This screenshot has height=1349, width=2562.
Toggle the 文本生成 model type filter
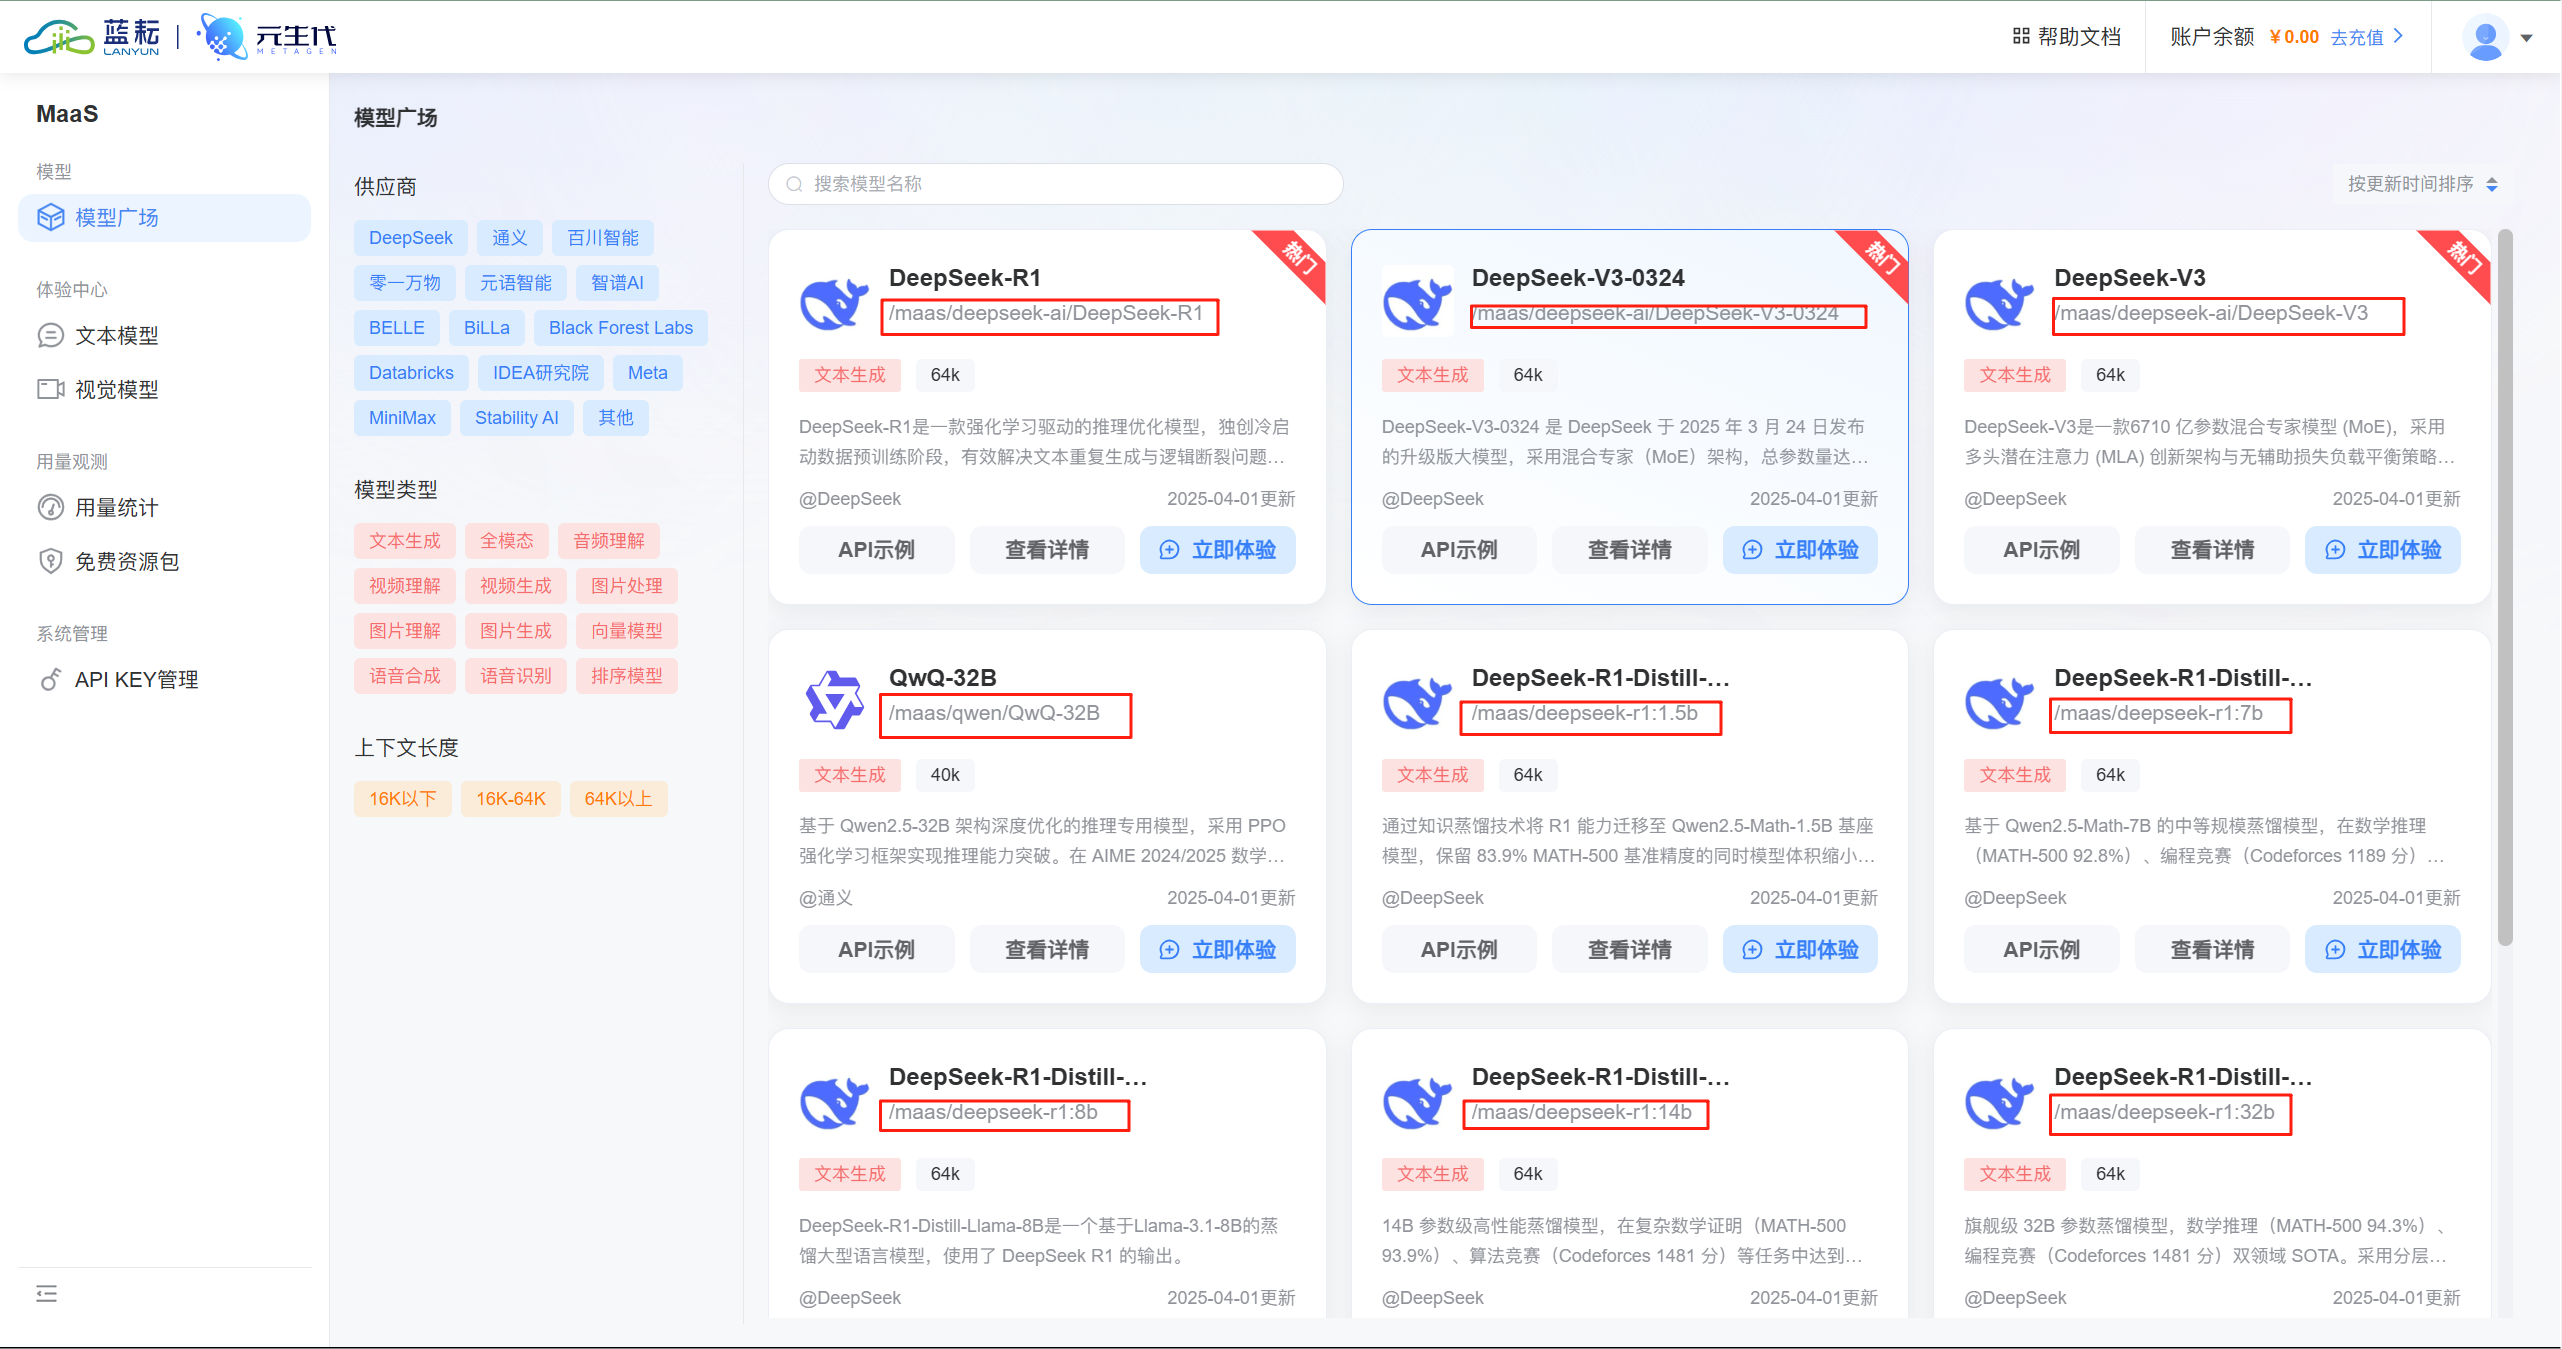point(404,541)
